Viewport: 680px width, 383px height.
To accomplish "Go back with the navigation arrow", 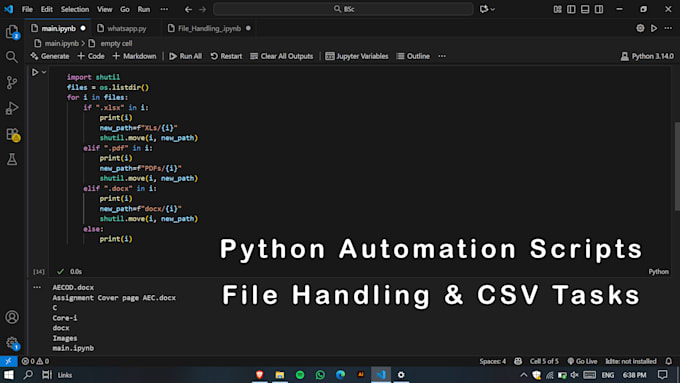I will pos(188,9).
